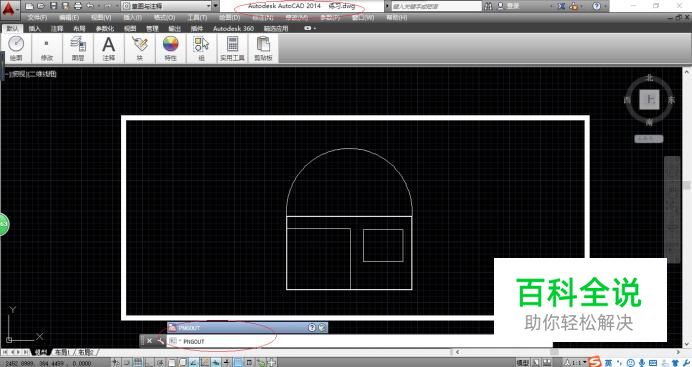
Task: Open the 块 (Block) ribbon panel
Action: coord(139,48)
